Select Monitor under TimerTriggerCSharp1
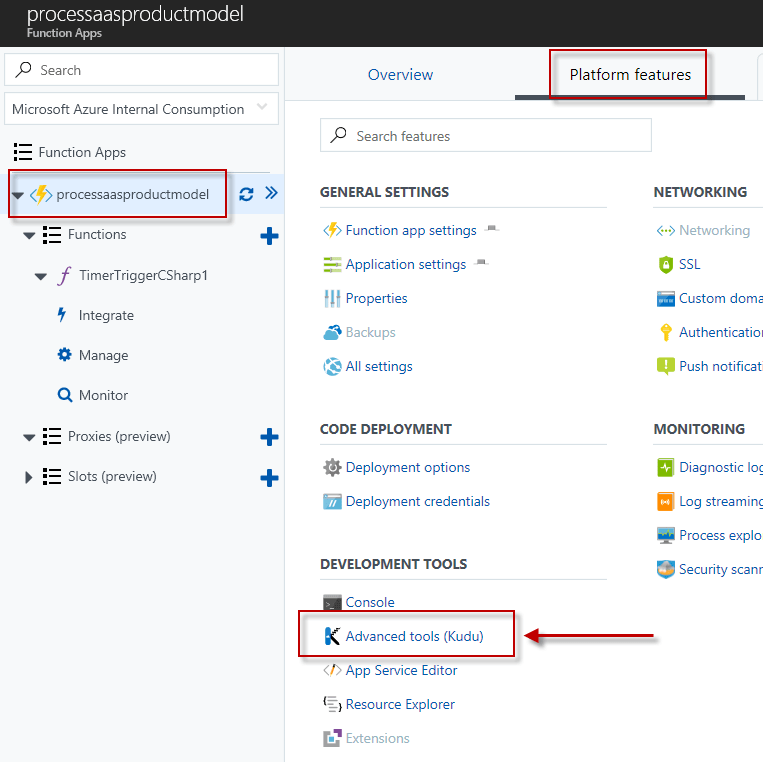This screenshot has height=762, width=763. [103, 395]
